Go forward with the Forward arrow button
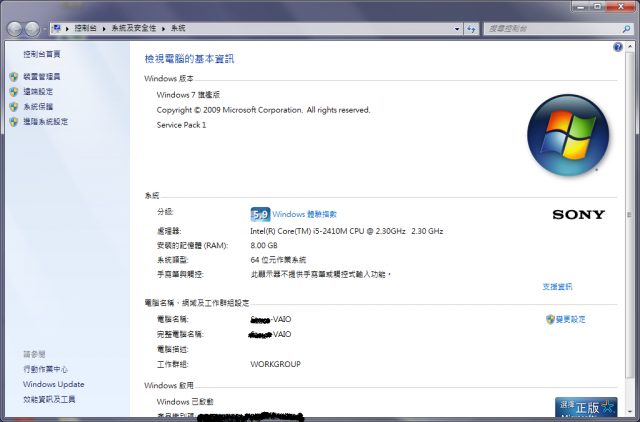Viewport: 640px width, 422px height. coord(32,29)
